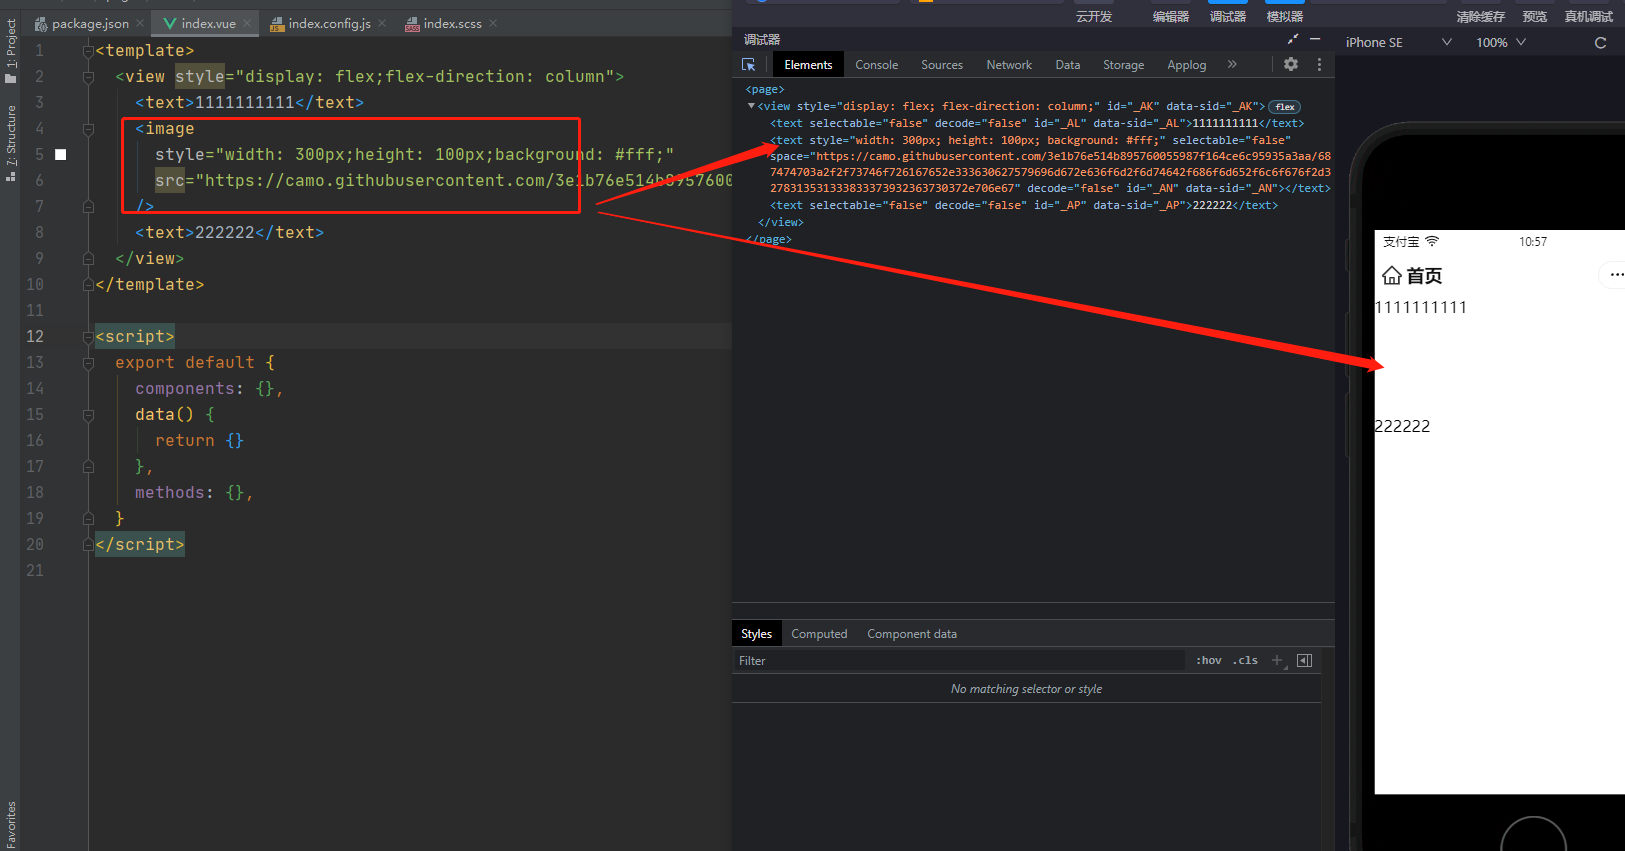Screen dimensions: 1625x851
Task: Collapse the template block on line 1
Action: coord(88,50)
